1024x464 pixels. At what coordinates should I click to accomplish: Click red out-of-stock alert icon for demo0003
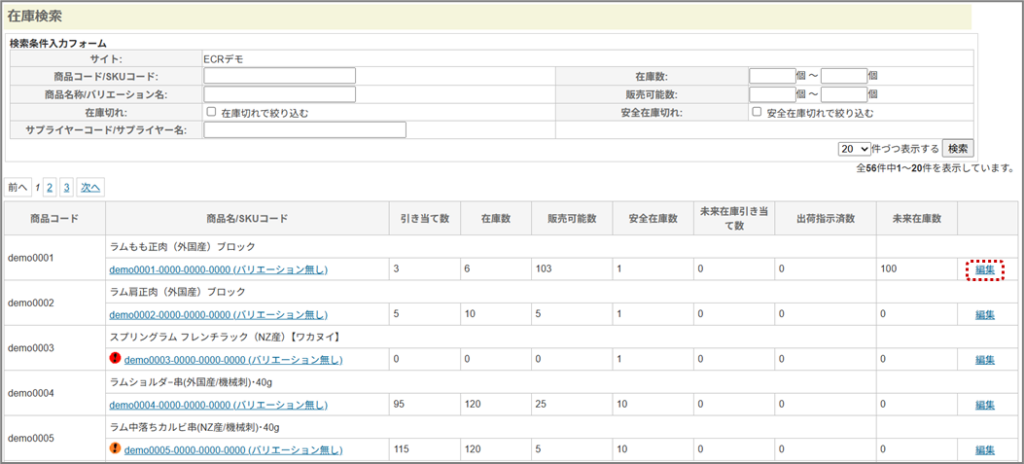pos(115,359)
